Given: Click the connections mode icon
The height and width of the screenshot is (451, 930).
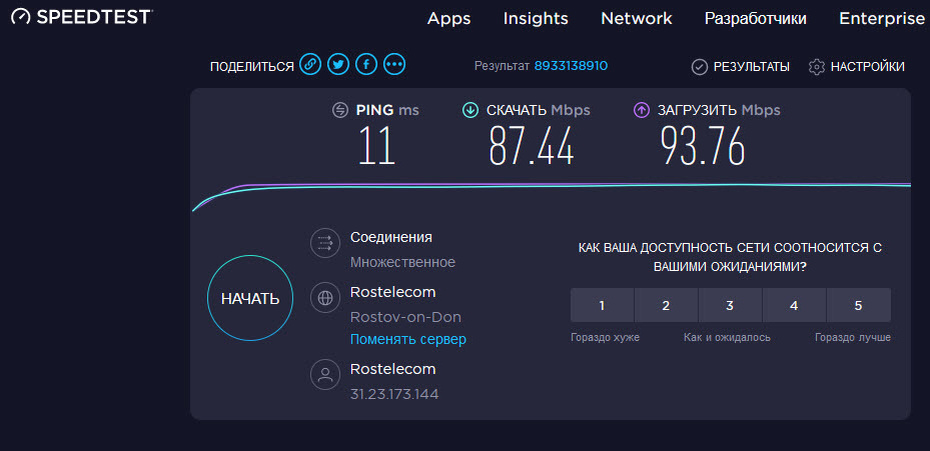Looking at the screenshot, I should tap(325, 243).
